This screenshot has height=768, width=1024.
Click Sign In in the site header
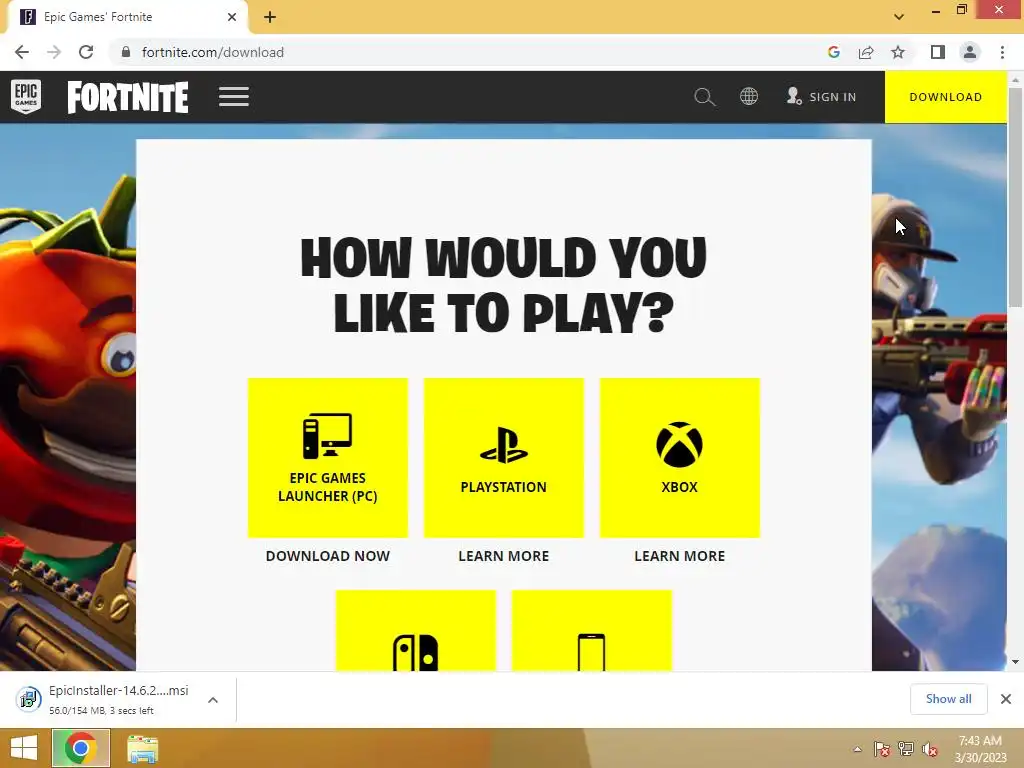822,97
